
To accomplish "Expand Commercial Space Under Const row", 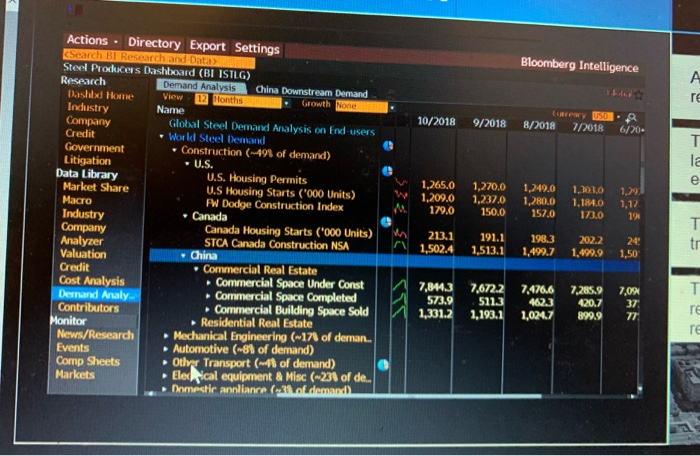I will 208,283.
